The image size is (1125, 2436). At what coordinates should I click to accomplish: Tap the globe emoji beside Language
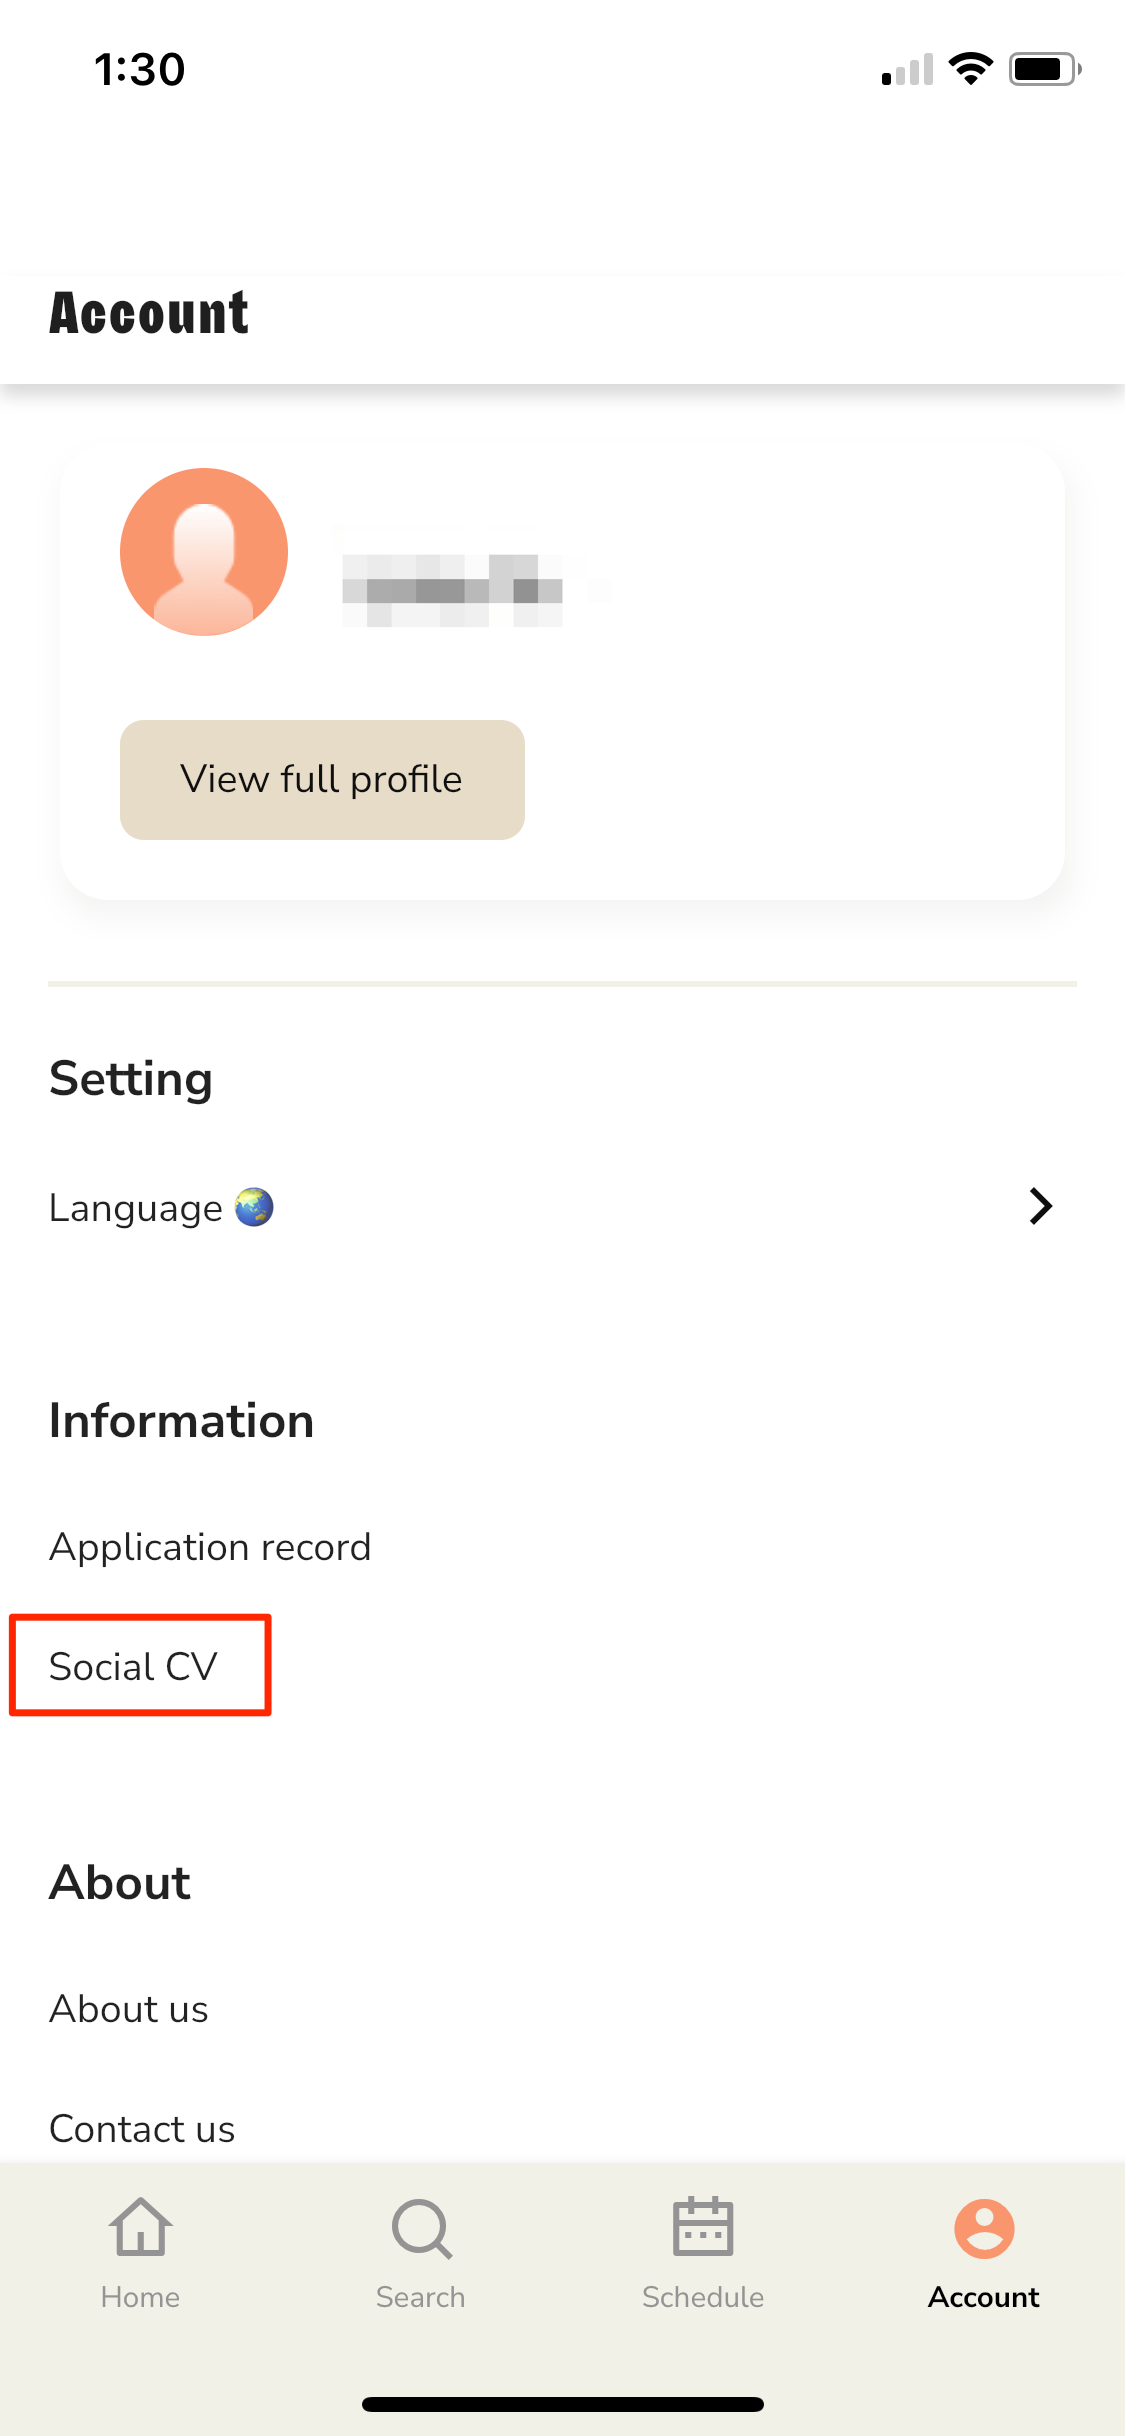(x=254, y=1207)
